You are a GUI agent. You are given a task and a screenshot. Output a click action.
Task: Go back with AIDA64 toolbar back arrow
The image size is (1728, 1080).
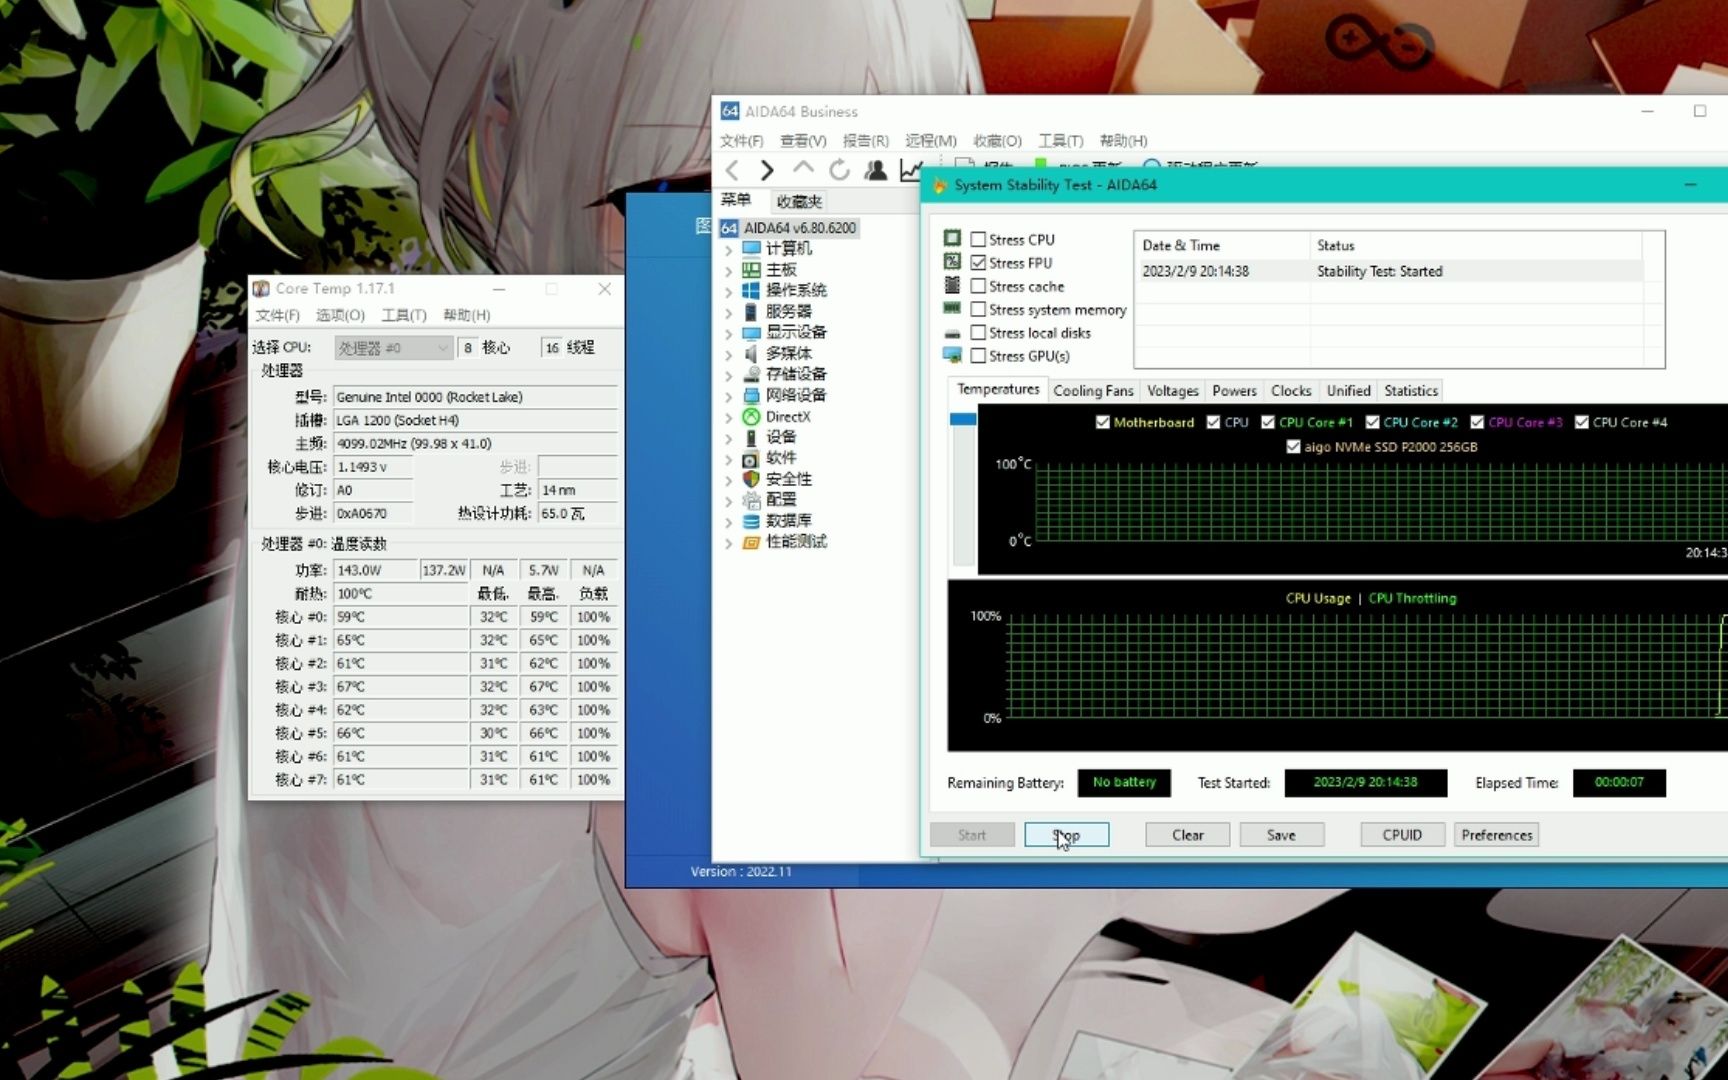coord(733,170)
